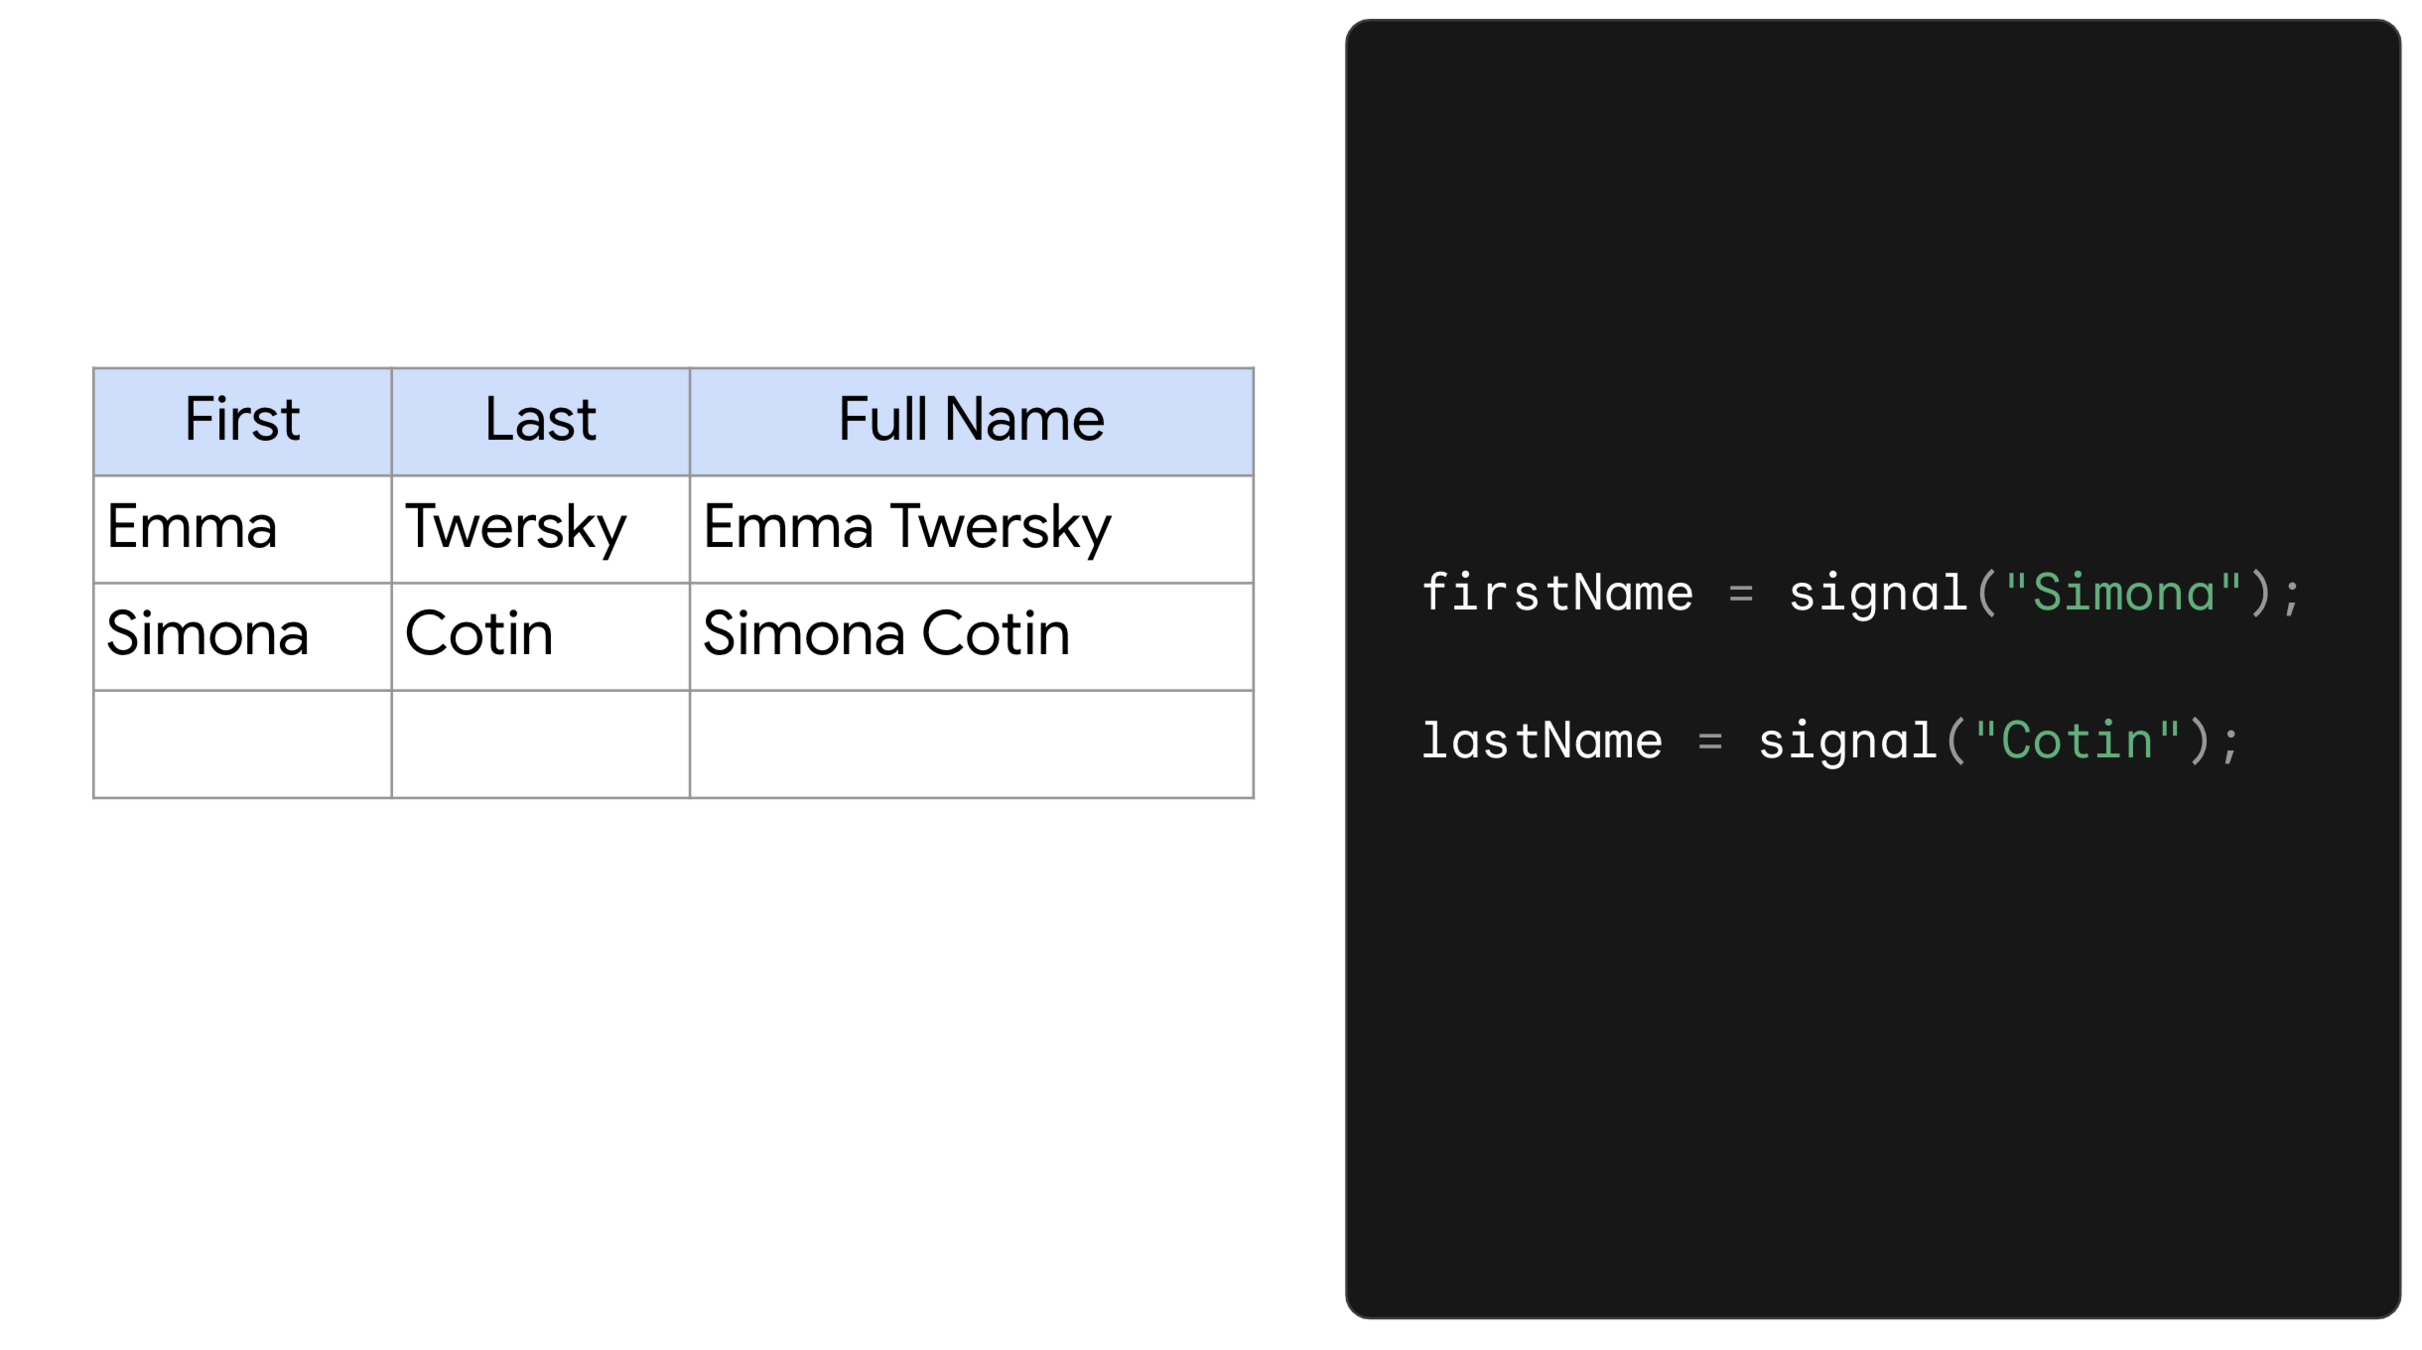Image resolution: width=2422 pixels, height=1350 pixels.
Task: Click the firstName variable in code
Action: pyautogui.click(x=1556, y=593)
